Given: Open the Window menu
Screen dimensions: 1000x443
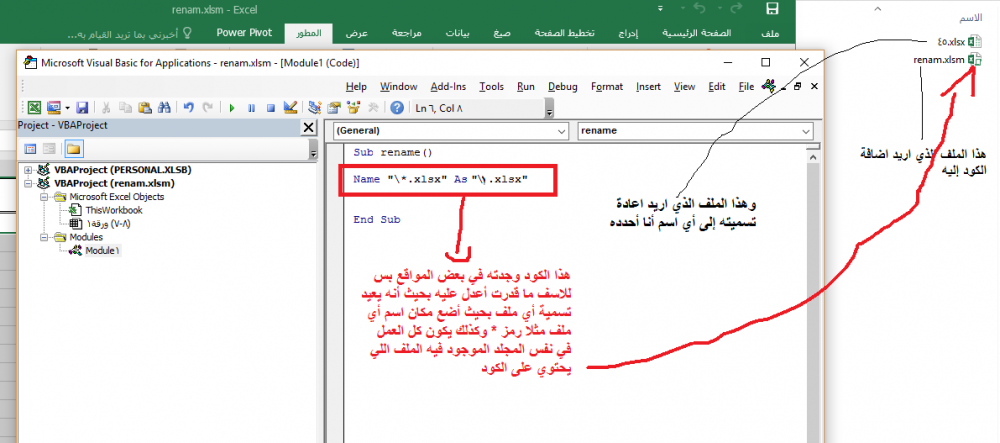Looking at the screenshot, I should [399, 87].
